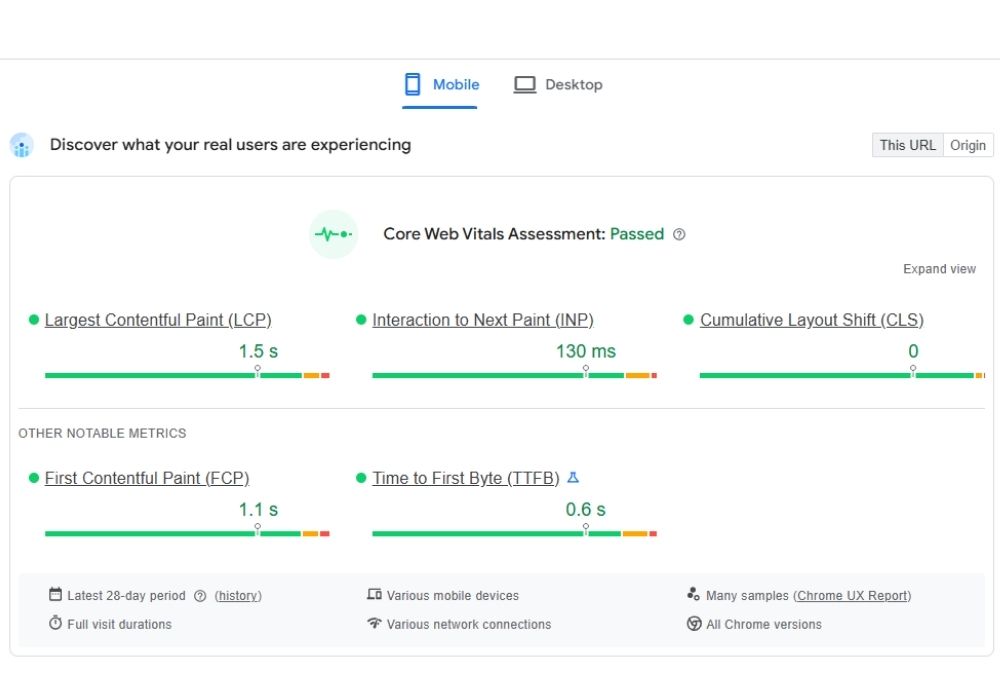The image size is (1000, 674).
Task: Open help icon beside Latest 28-day period
Action: pyautogui.click(x=200, y=596)
